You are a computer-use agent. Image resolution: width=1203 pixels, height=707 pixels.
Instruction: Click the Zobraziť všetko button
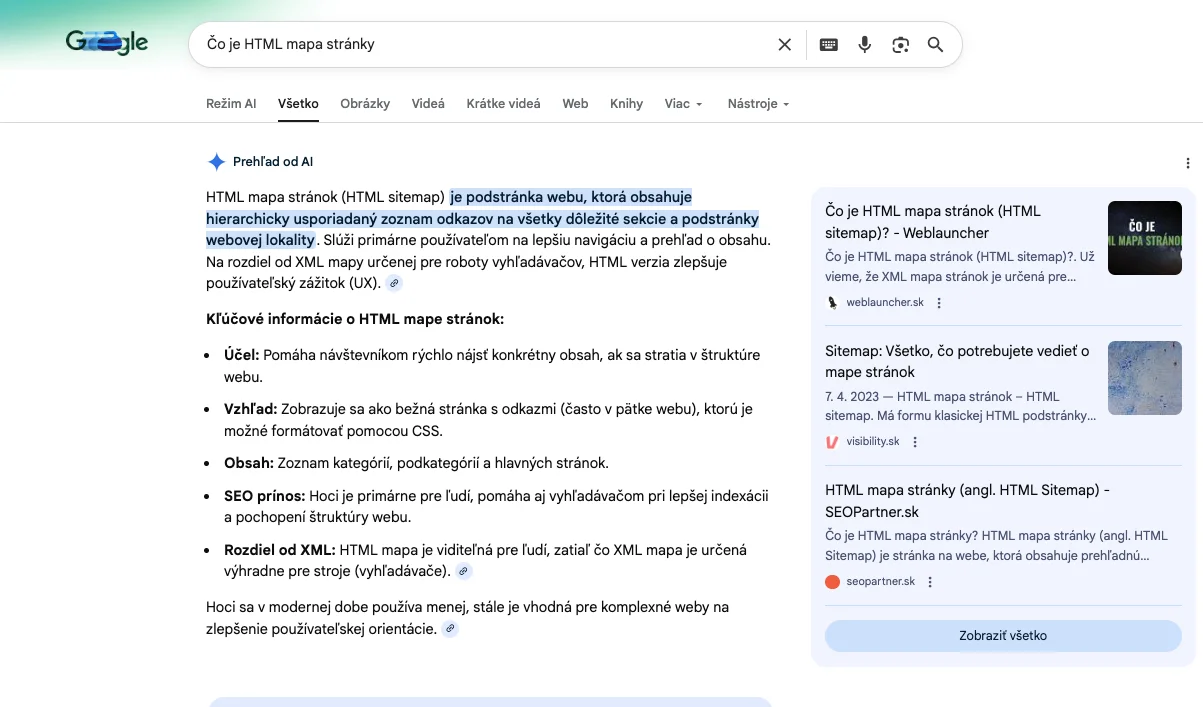pos(1003,636)
